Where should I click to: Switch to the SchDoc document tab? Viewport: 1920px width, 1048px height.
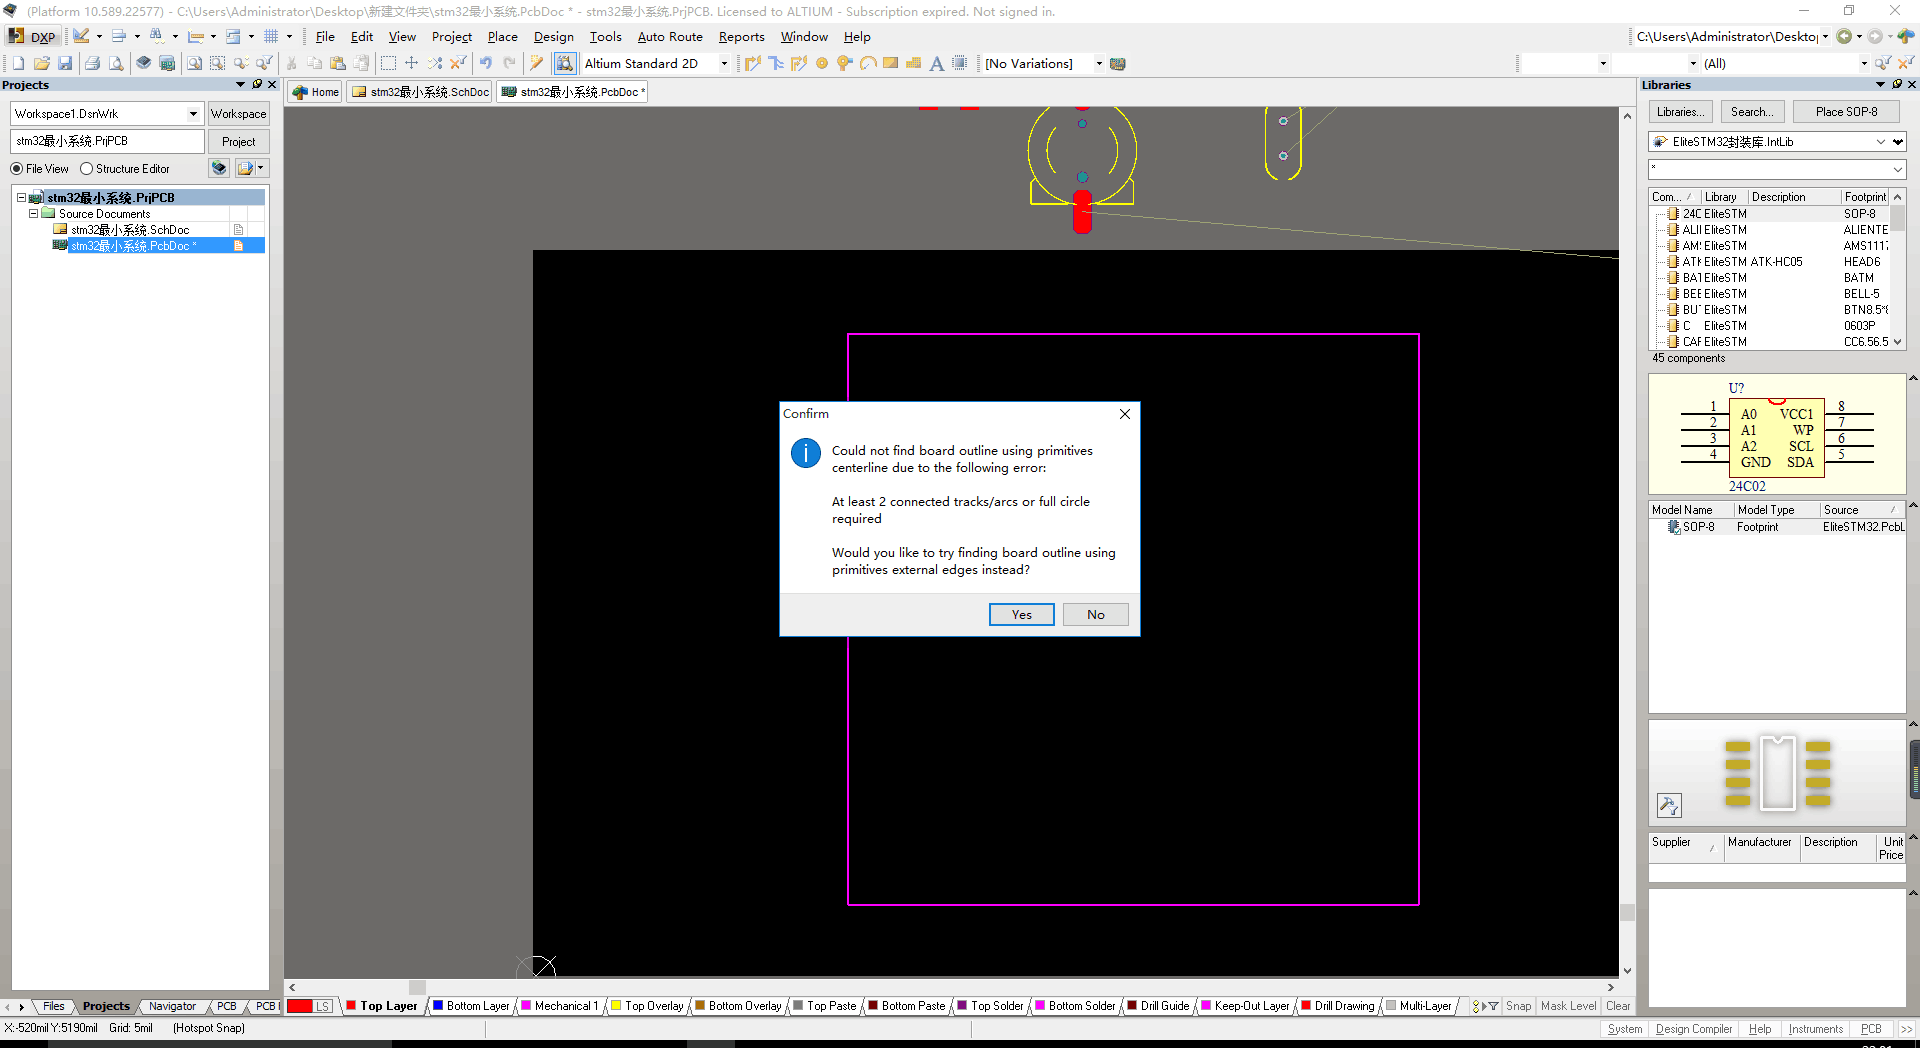(x=420, y=92)
